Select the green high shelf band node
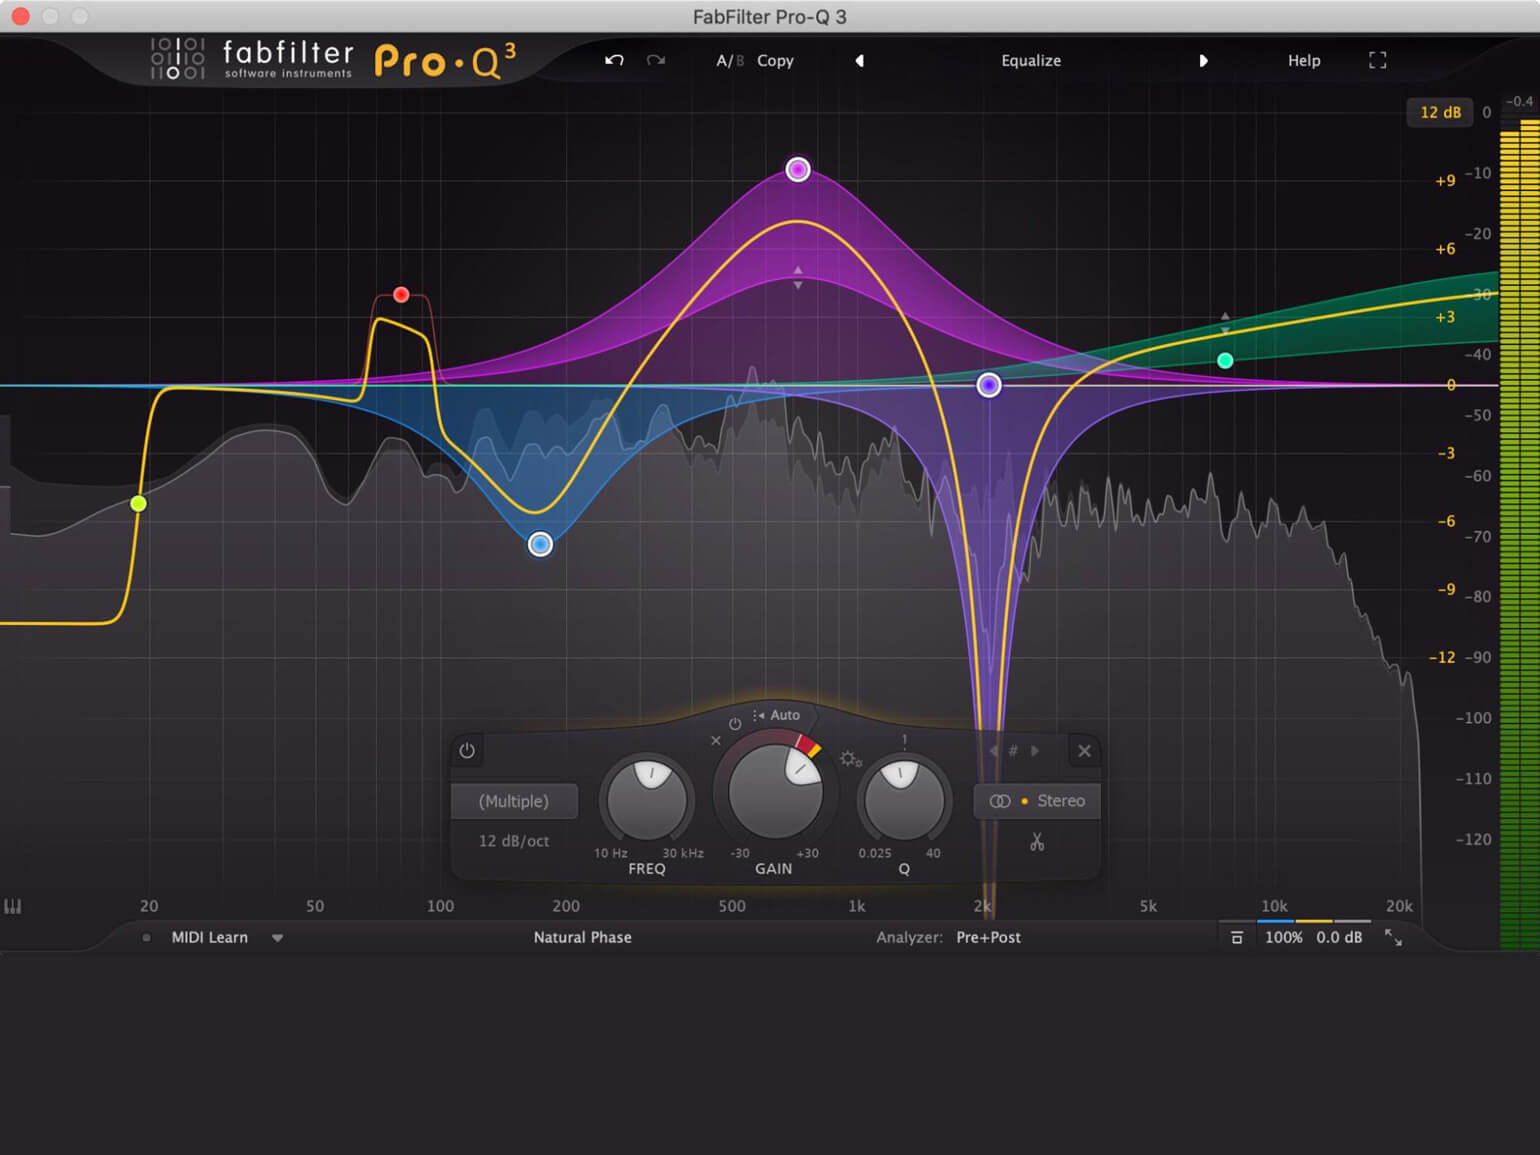 pyautogui.click(x=1225, y=360)
